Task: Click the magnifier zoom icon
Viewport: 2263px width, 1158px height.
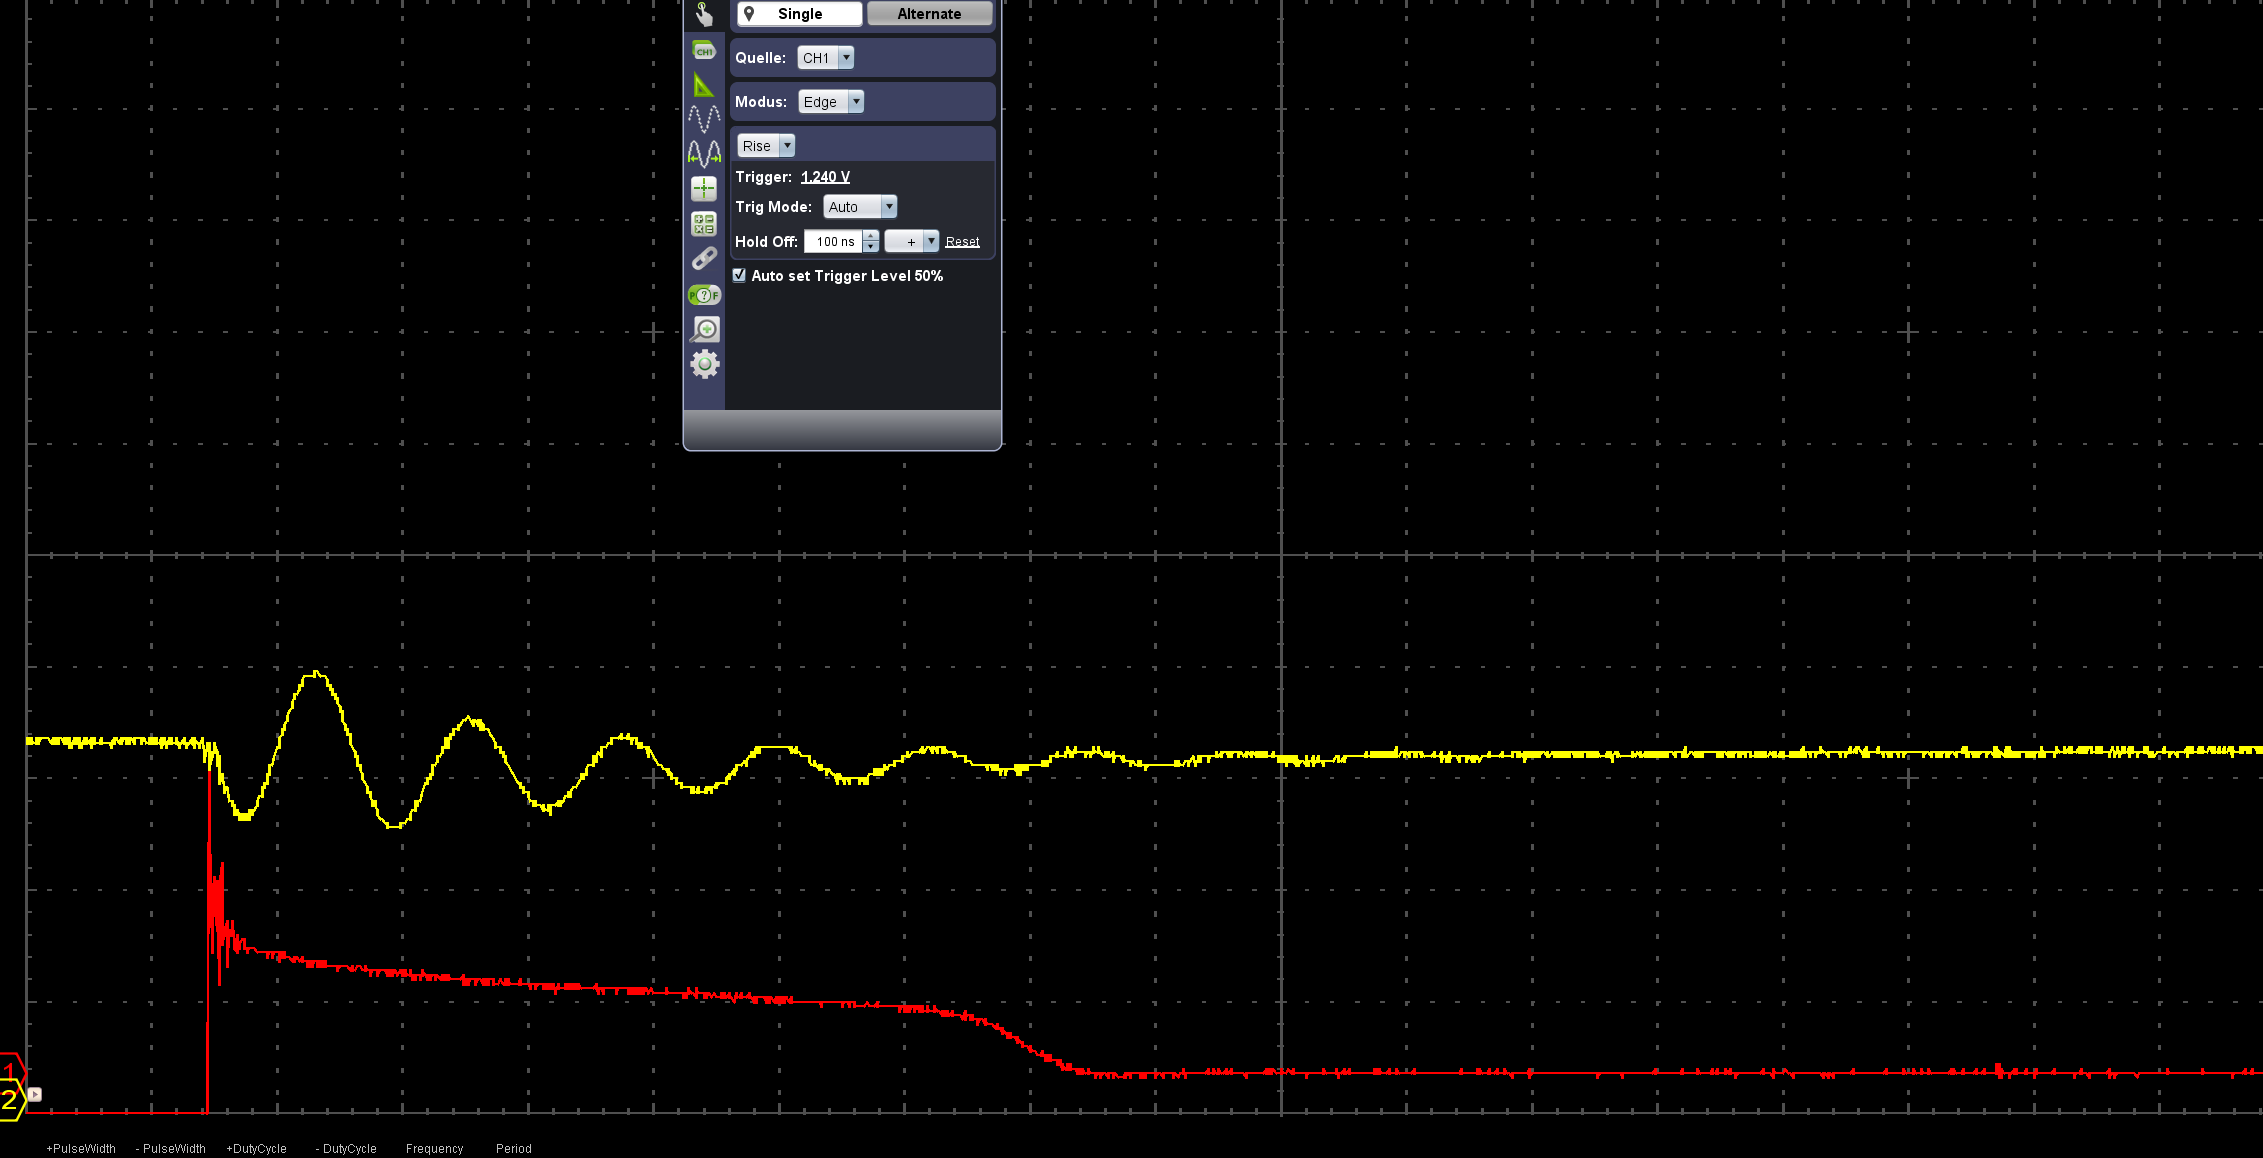Action: (x=705, y=329)
